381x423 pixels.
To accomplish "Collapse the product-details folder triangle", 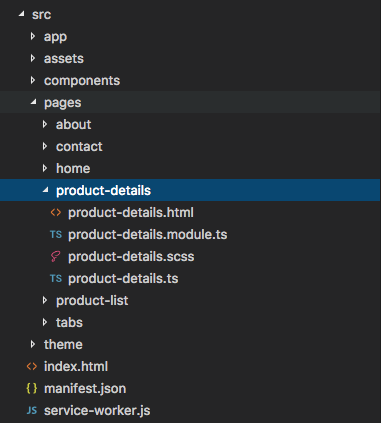I will click(46, 190).
